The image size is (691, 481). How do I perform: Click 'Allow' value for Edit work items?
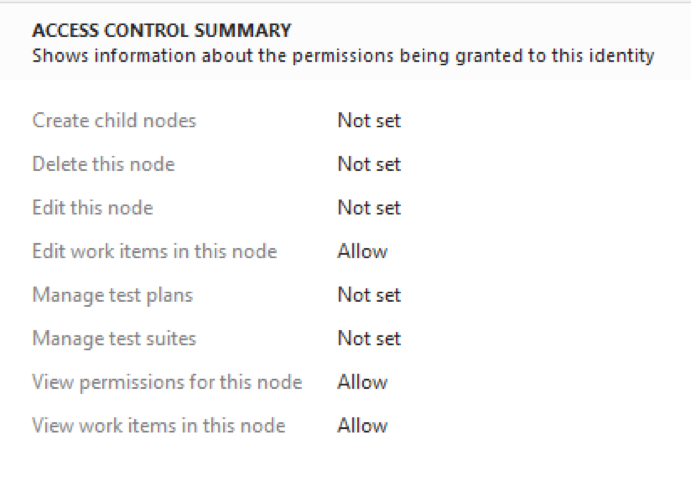362,251
